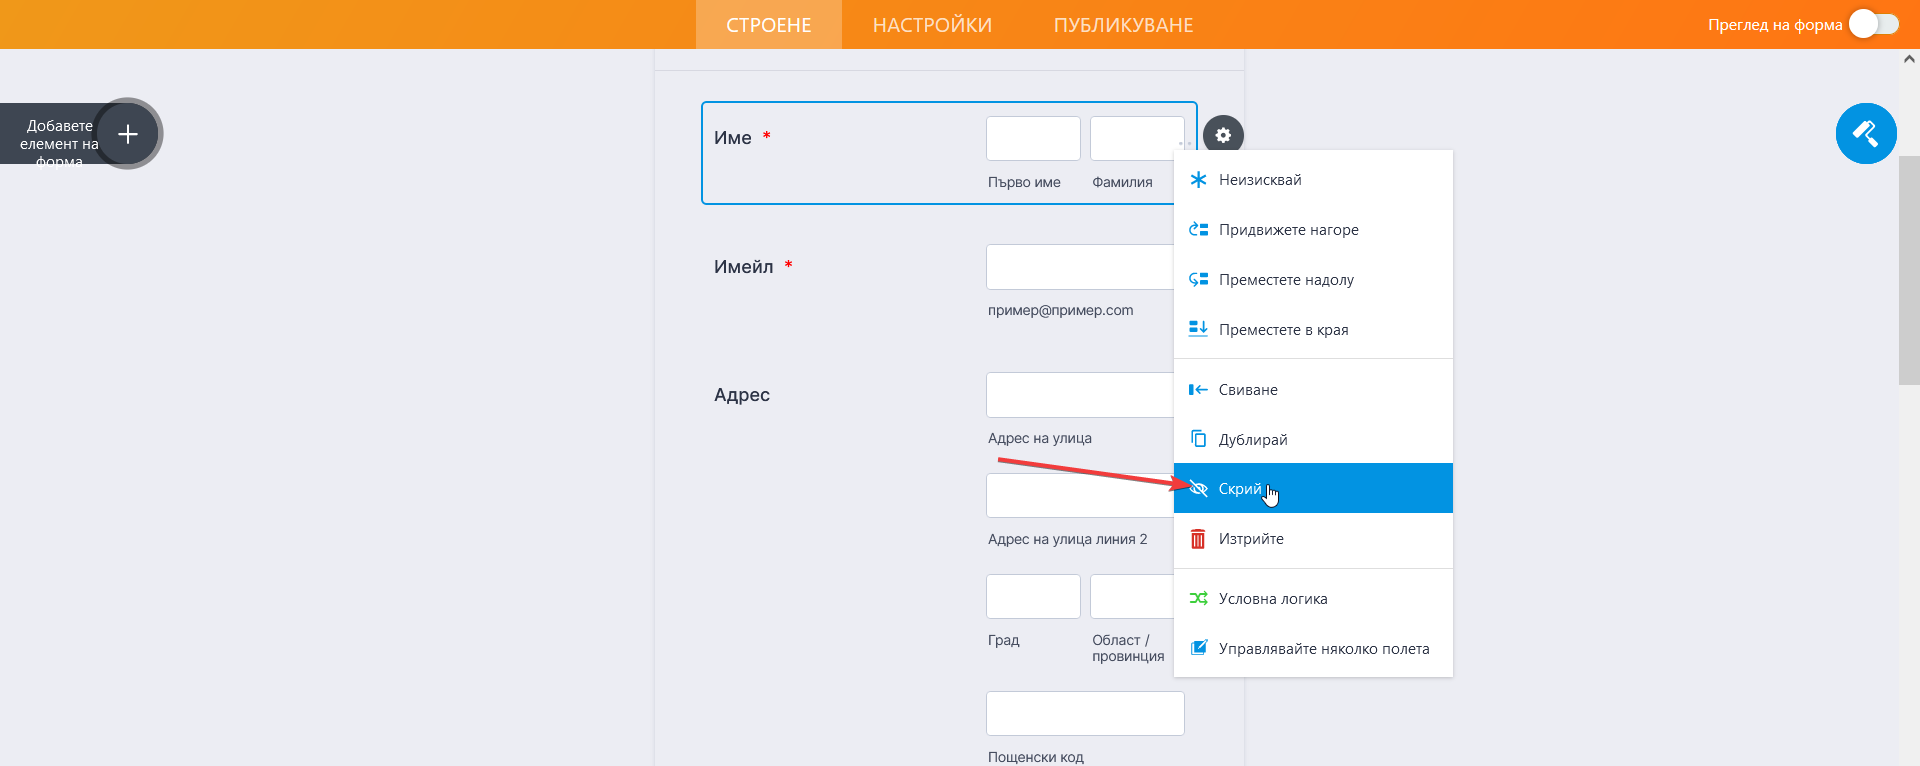
Task: Hide the field using the Скрий option
Action: [x=1240, y=489]
